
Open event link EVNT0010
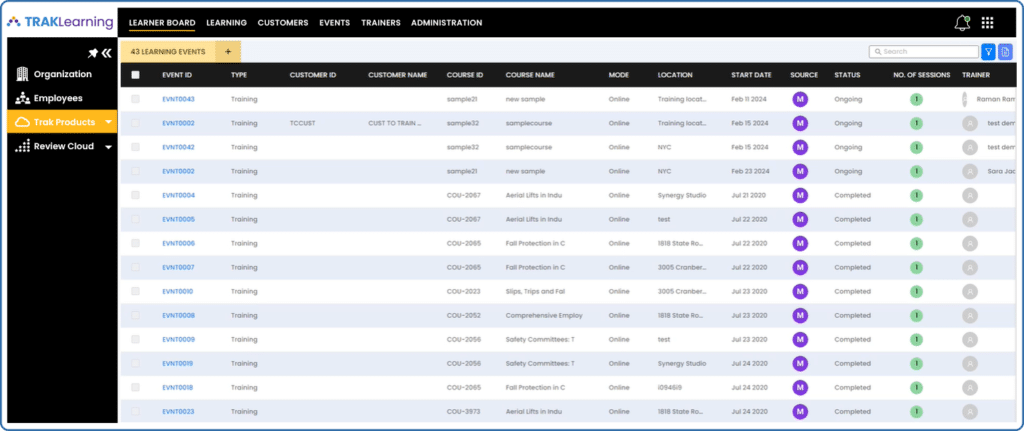pyautogui.click(x=178, y=291)
